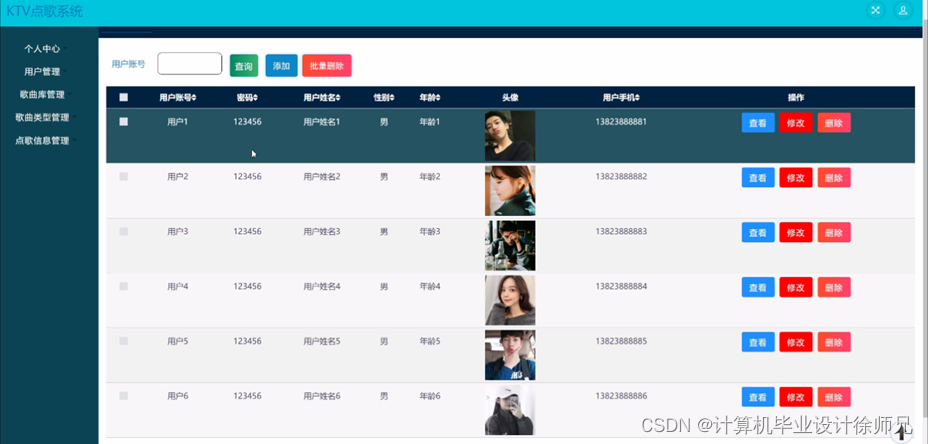Click phone number 13823888886
The height and width of the screenshot is (444, 928).
tap(621, 396)
